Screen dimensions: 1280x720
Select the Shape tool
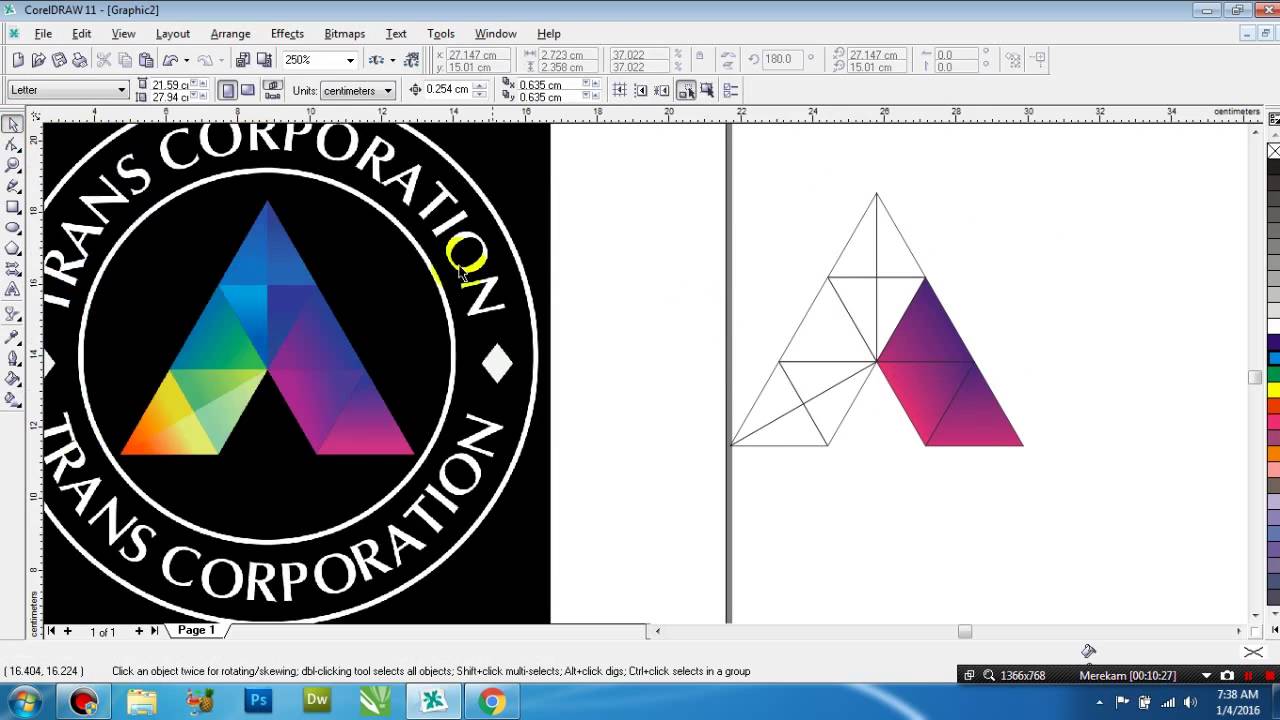pyautogui.click(x=13, y=145)
